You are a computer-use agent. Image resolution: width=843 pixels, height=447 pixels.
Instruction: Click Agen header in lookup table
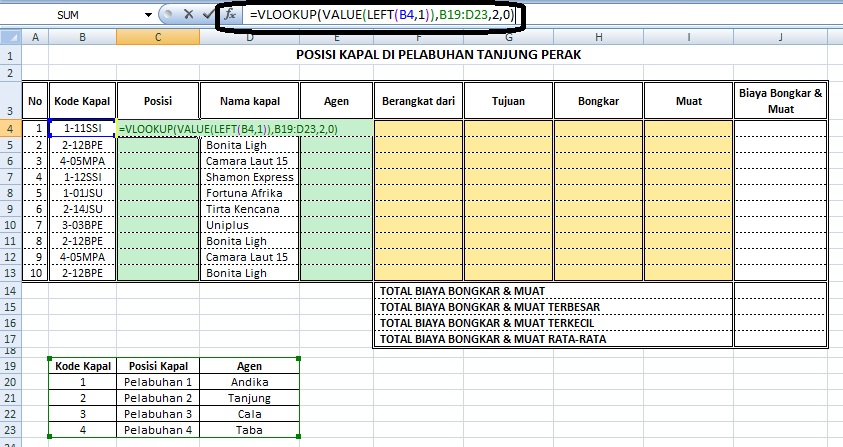click(x=249, y=366)
